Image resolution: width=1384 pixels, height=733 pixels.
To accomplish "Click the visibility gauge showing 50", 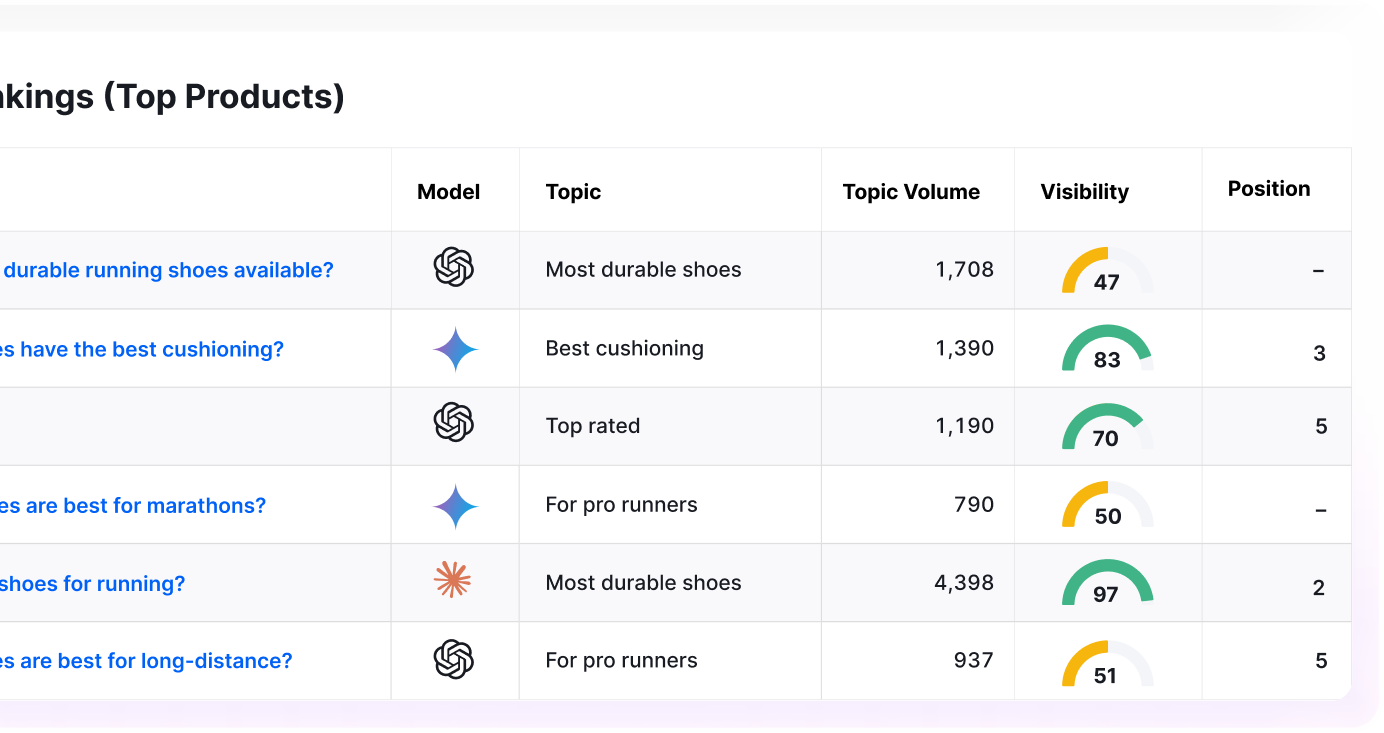I will click(1107, 506).
